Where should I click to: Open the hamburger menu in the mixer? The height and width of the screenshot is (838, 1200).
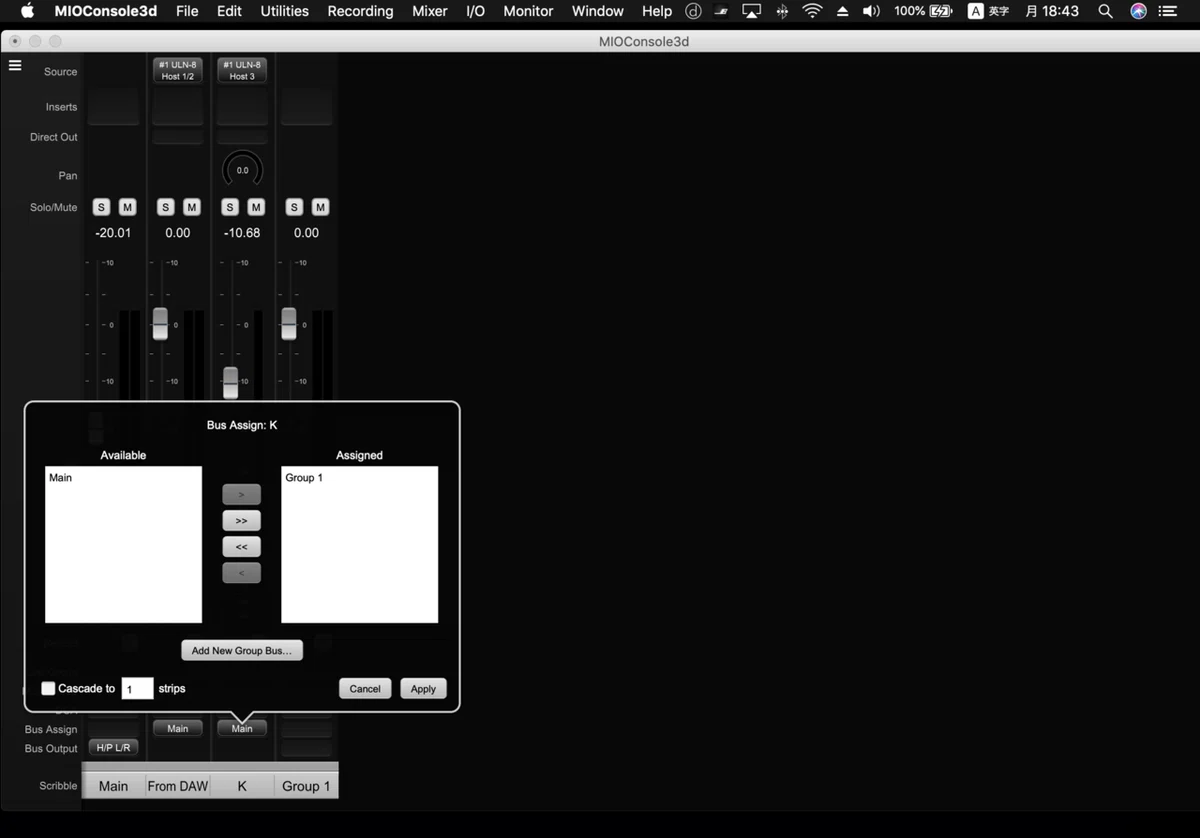pyautogui.click(x=15, y=65)
